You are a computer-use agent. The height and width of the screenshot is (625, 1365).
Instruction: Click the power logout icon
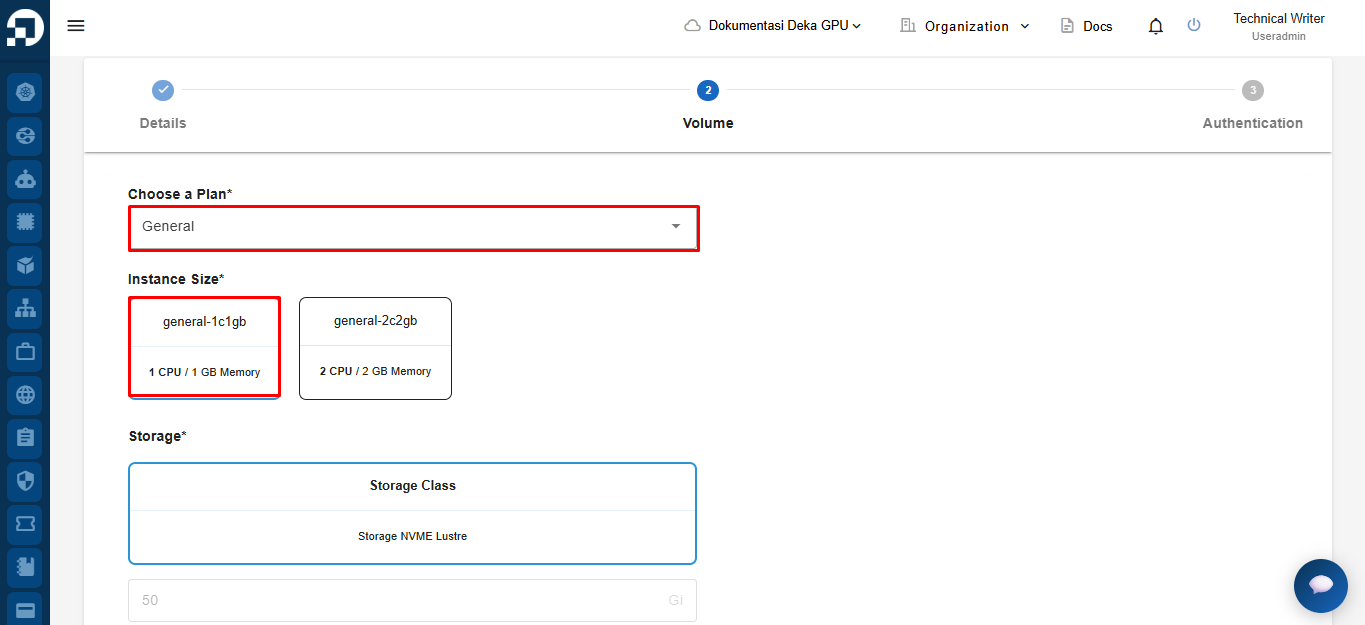point(1194,25)
